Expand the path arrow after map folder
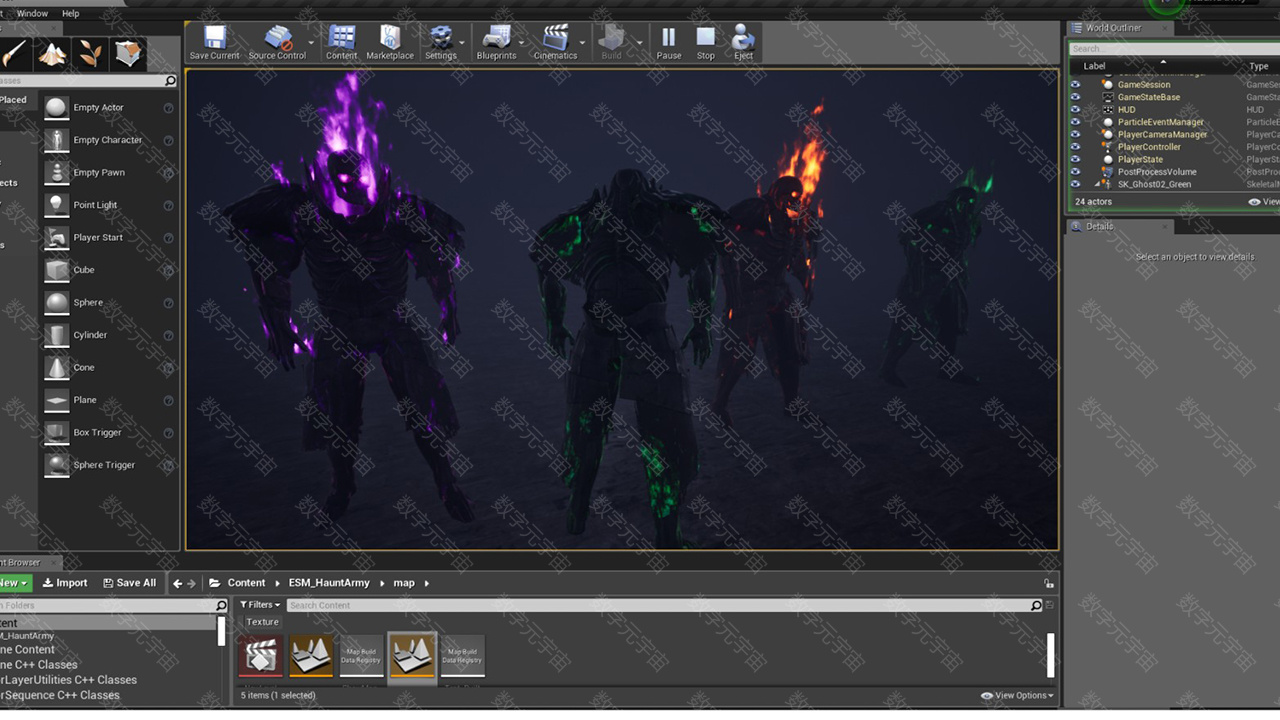The image size is (1280, 720). (427, 583)
